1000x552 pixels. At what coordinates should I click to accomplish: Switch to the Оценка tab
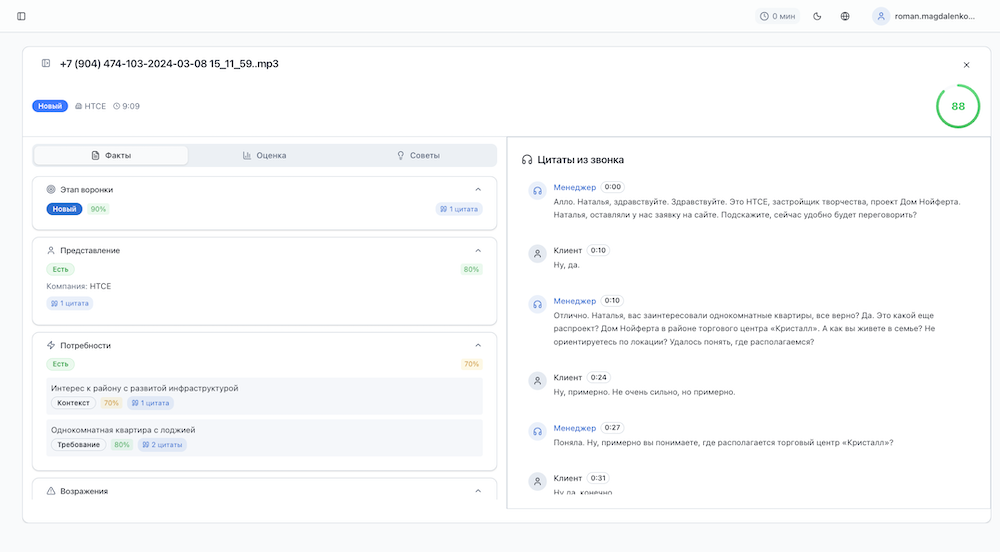(x=265, y=155)
